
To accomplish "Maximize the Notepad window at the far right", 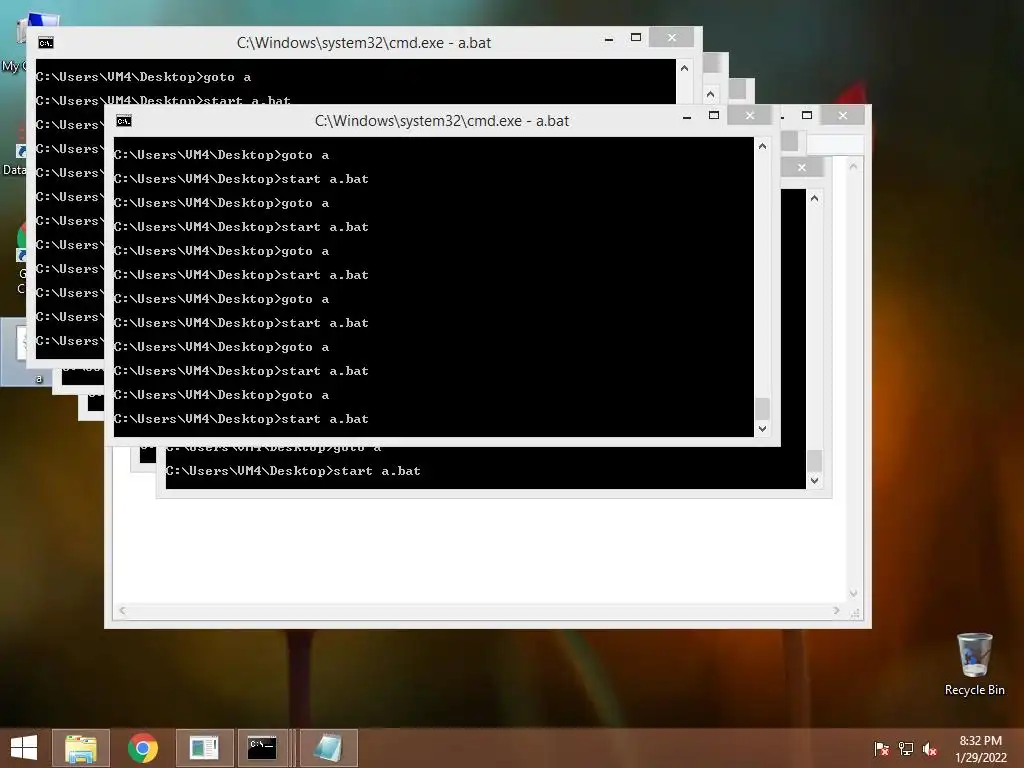I will (807, 116).
